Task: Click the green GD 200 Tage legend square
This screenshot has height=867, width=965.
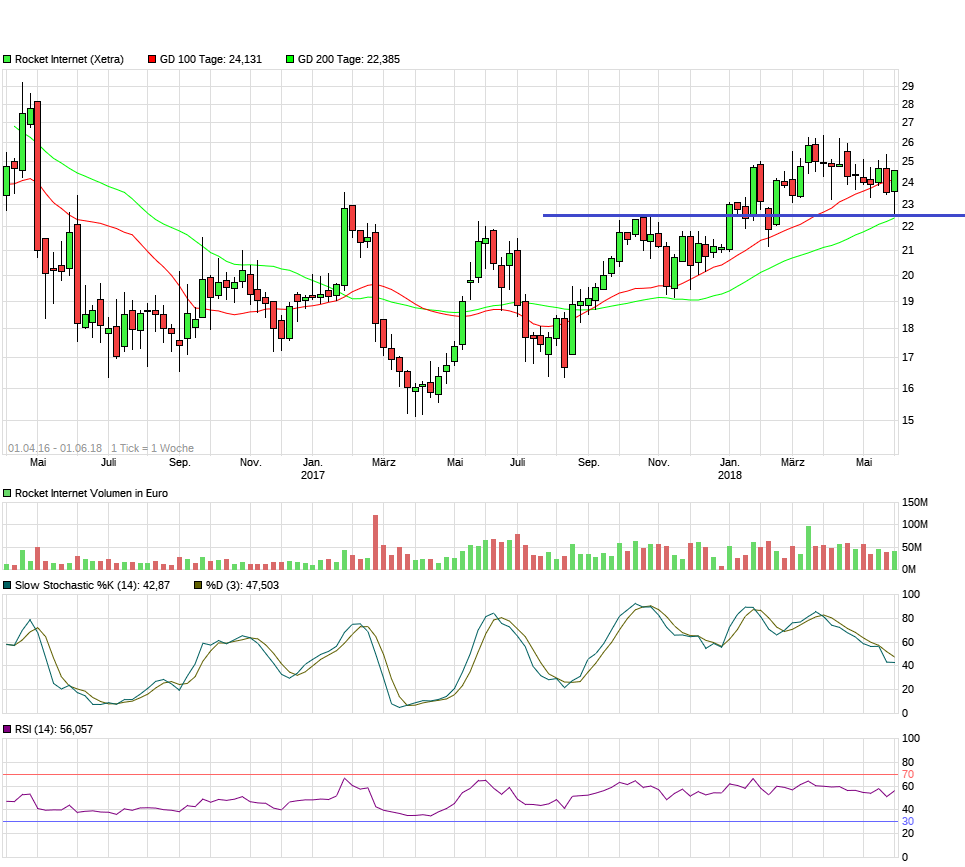Action: pyautogui.click(x=290, y=59)
